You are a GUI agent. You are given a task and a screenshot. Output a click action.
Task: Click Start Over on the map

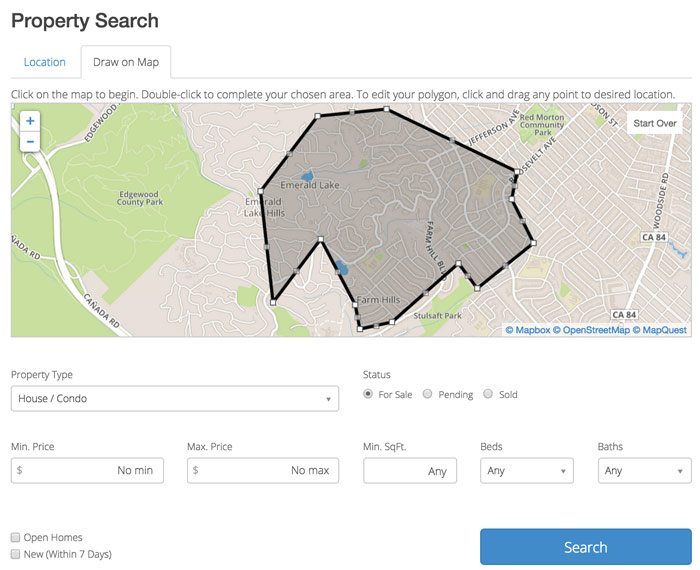click(x=655, y=123)
